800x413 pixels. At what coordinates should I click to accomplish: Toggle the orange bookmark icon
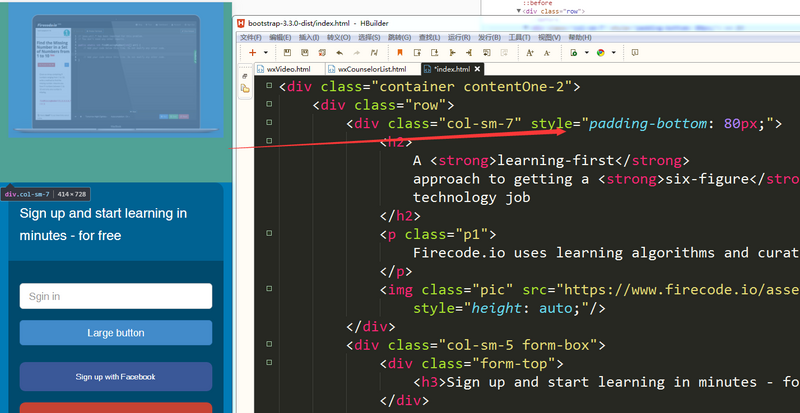(x=400, y=53)
